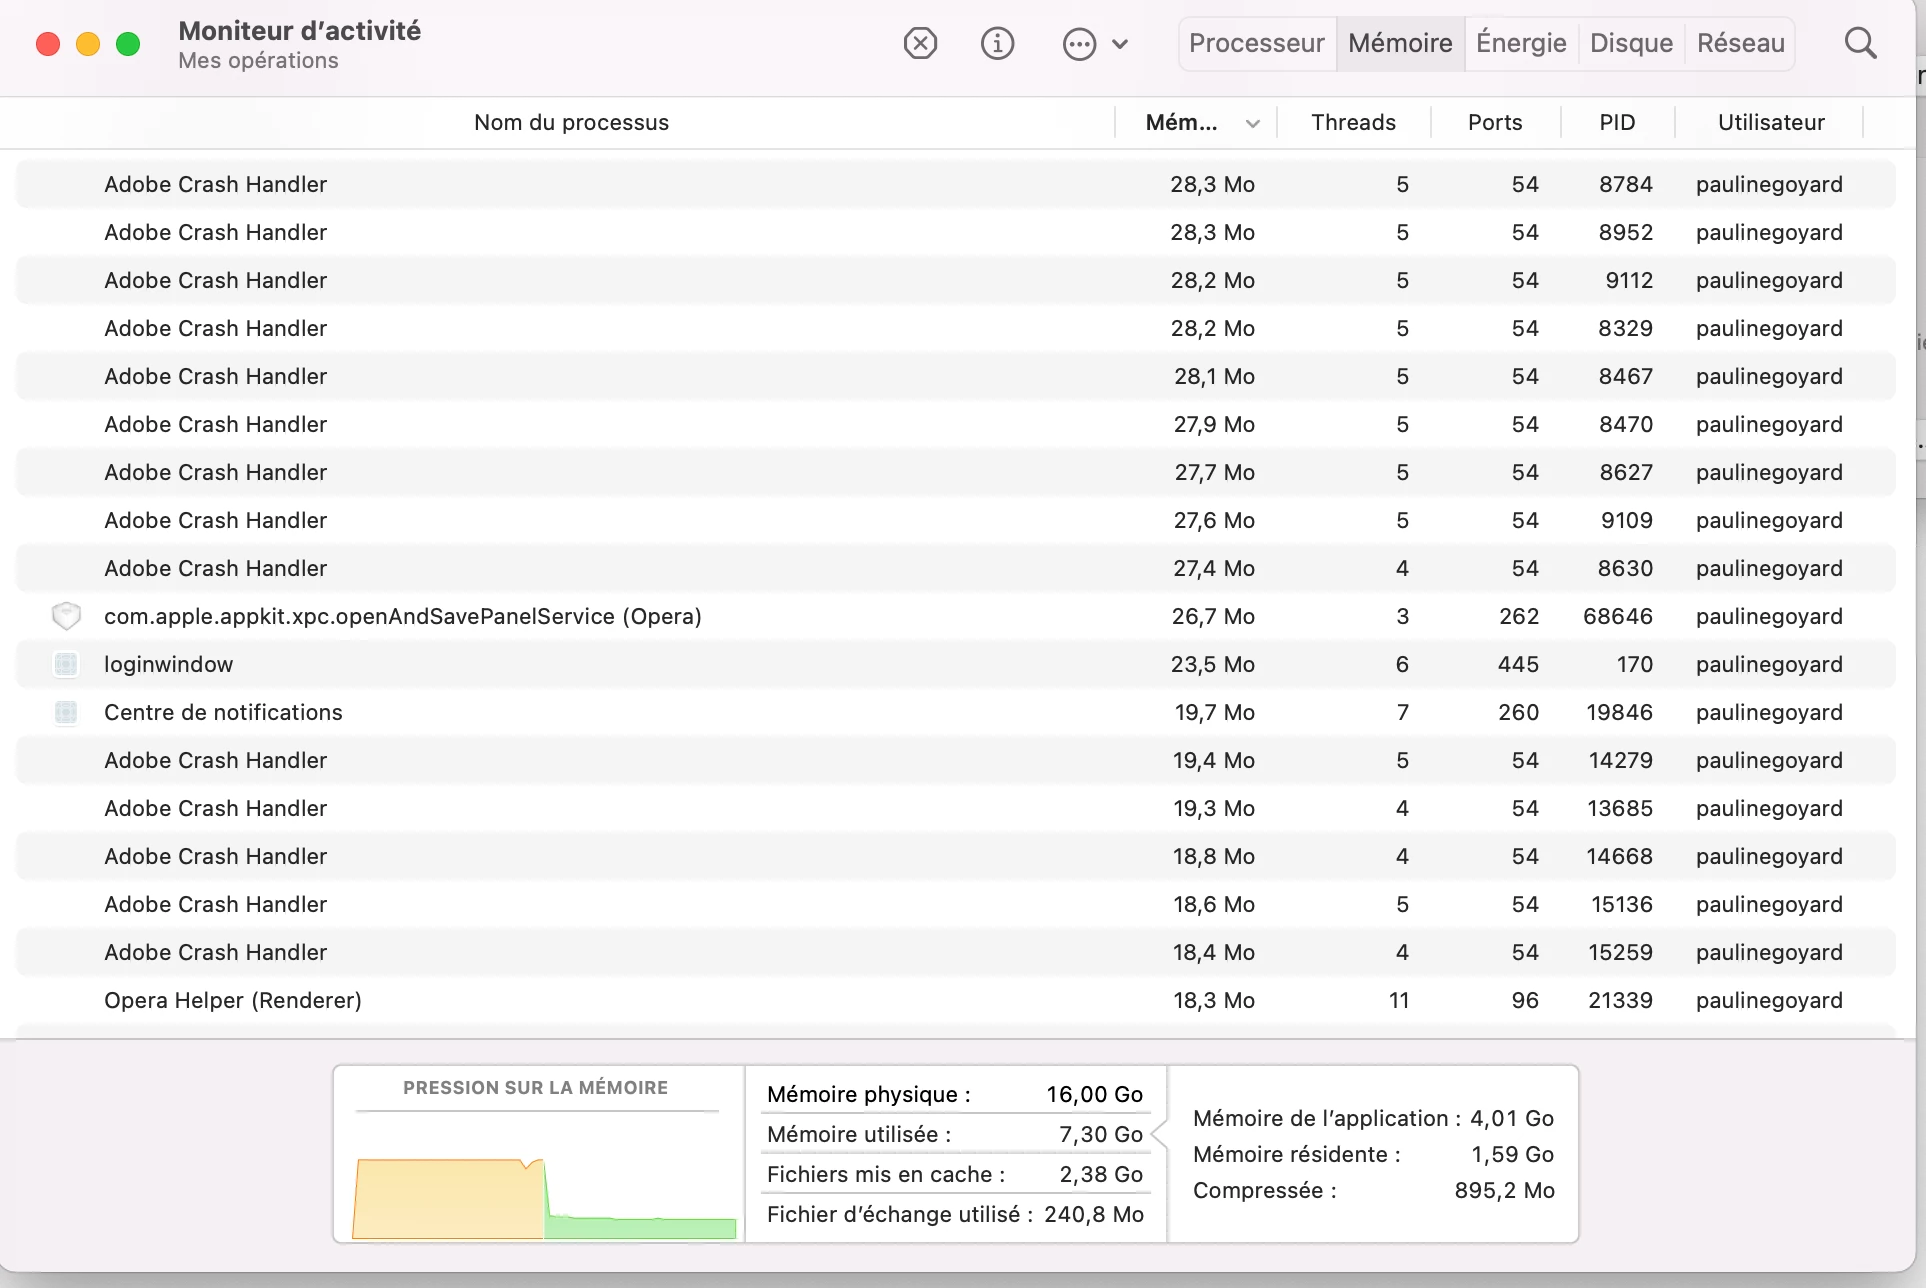
Task: Click the ellipsis more options icon
Action: (1079, 44)
